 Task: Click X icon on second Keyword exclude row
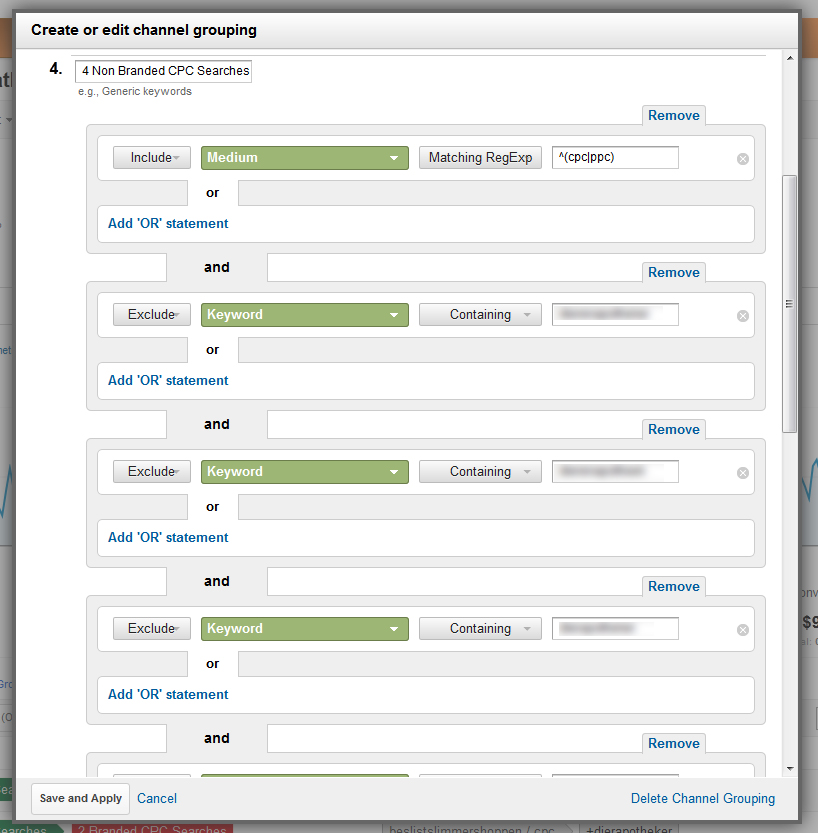point(743,473)
